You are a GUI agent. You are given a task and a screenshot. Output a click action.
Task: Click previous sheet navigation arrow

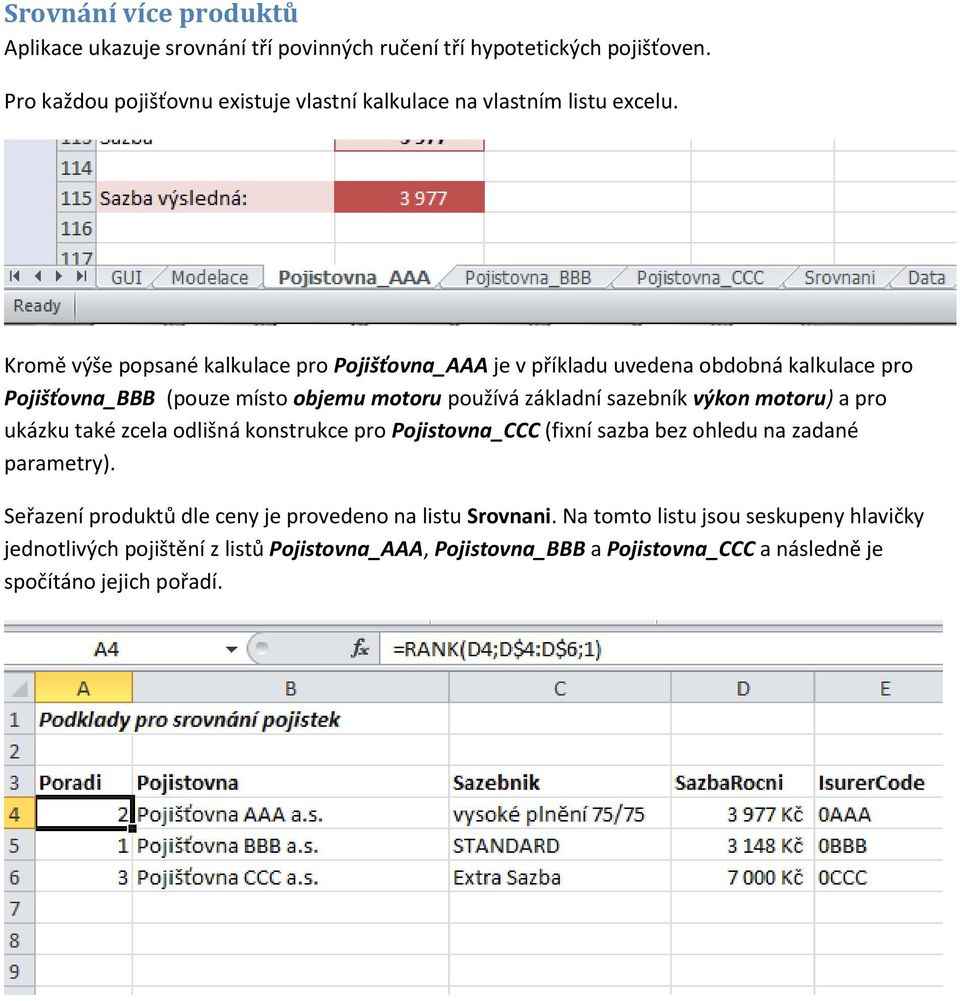click(38, 276)
